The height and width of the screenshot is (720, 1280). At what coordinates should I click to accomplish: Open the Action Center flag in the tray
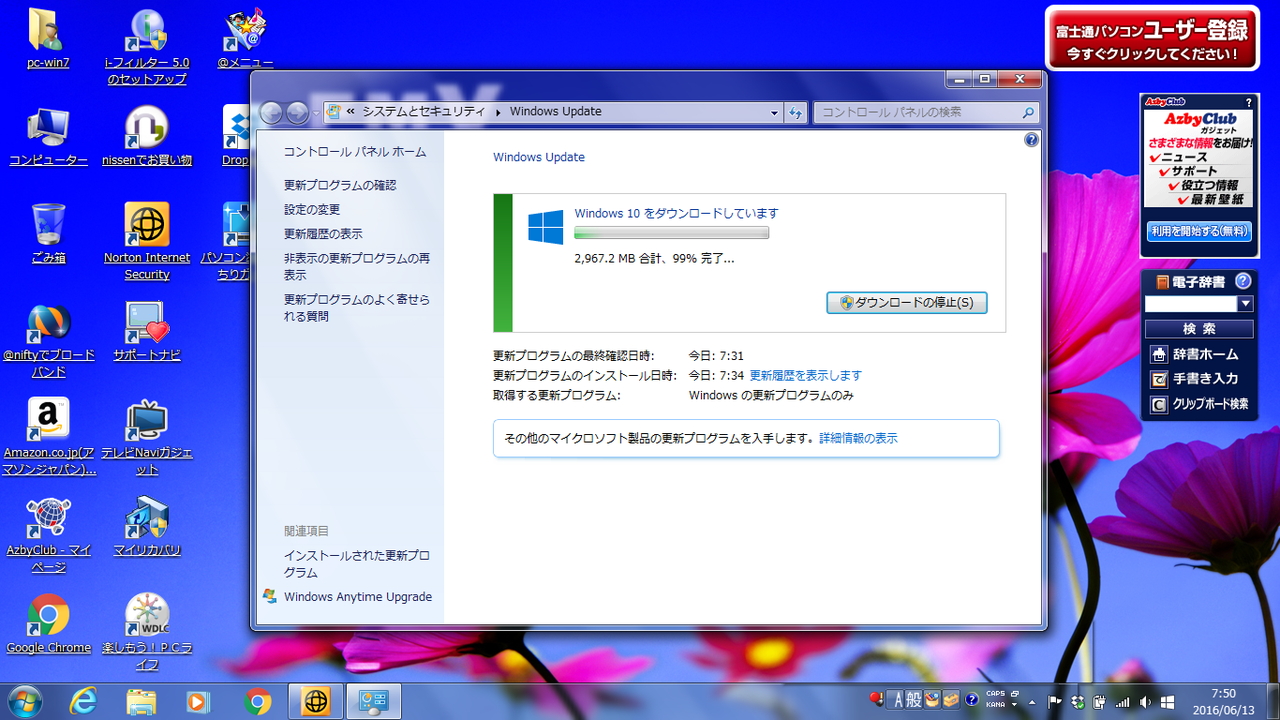point(1054,702)
